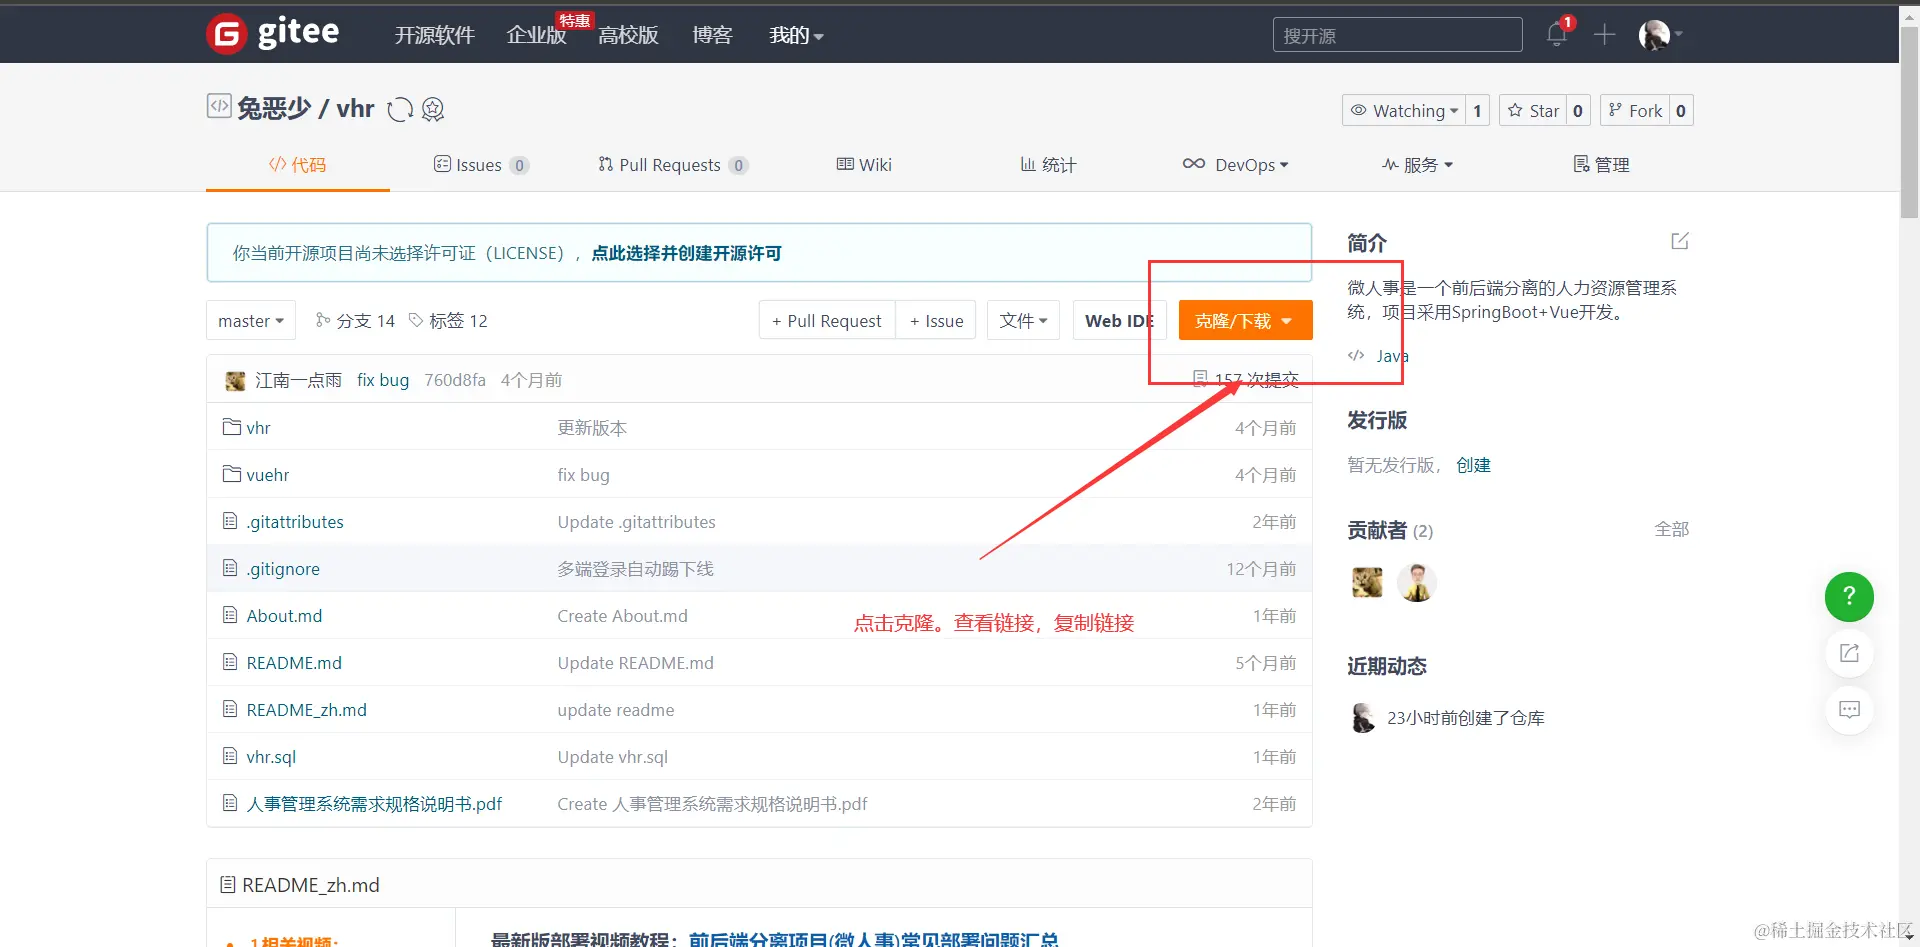The height and width of the screenshot is (947, 1920).
Task: Expand the DevOps tab dropdown
Action: tap(1235, 165)
